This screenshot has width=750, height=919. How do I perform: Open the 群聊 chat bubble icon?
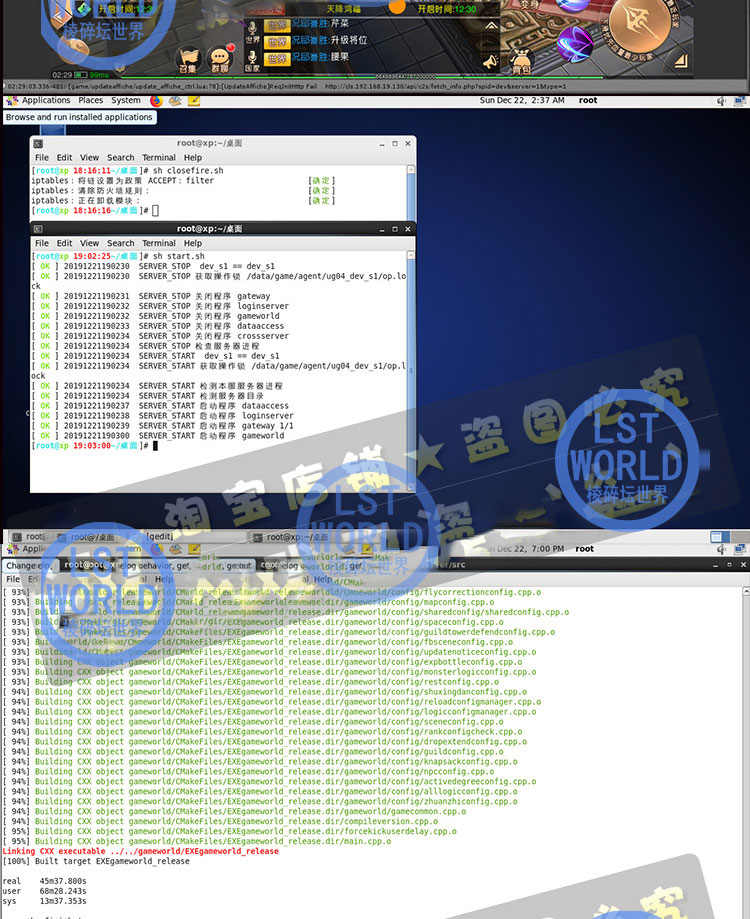(x=220, y=60)
